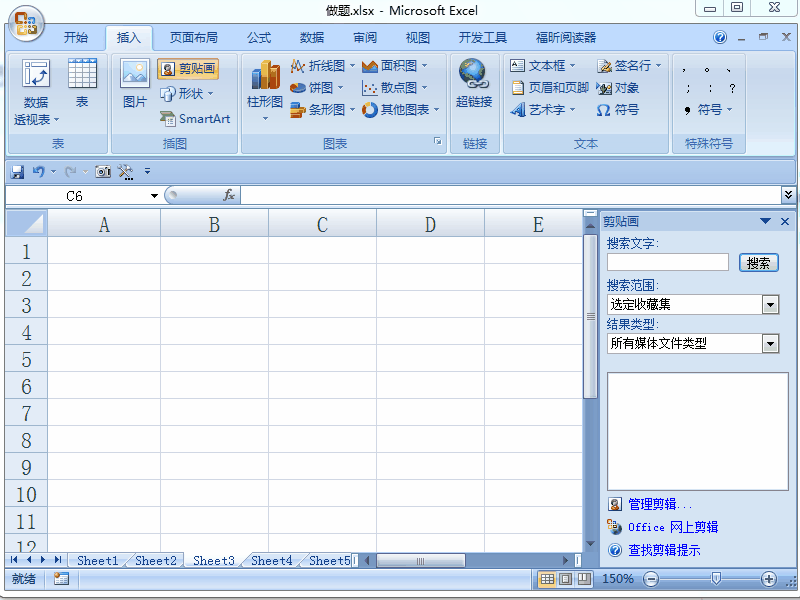Image resolution: width=800 pixels, height=600 pixels.
Task: Open the special symbols (符号) dropdown
Action: click(x=708, y=110)
